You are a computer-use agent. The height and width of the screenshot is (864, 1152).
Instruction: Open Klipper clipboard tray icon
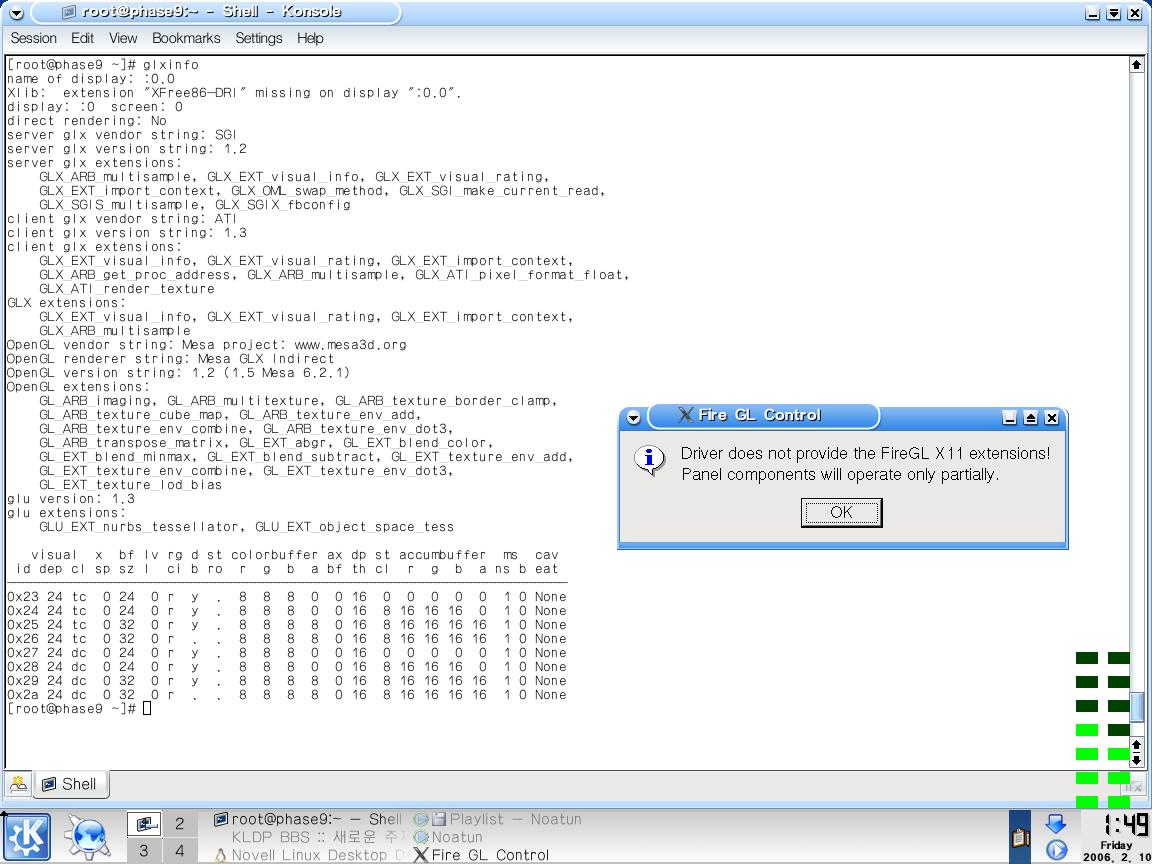(1020, 837)
